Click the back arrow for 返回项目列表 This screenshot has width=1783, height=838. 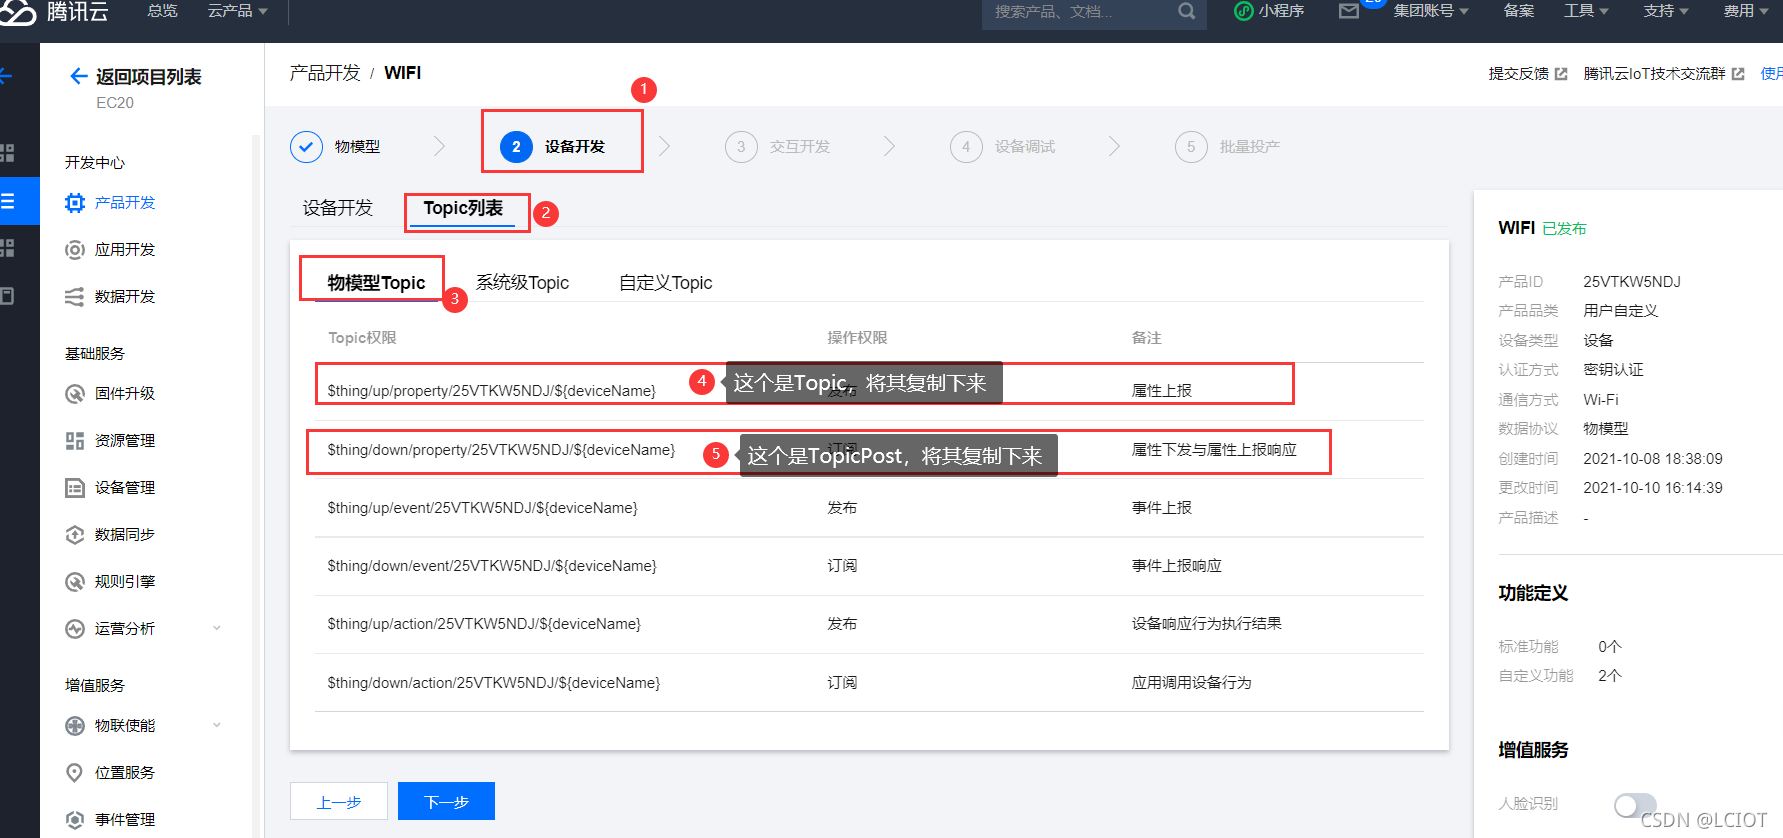pos(78,76)
